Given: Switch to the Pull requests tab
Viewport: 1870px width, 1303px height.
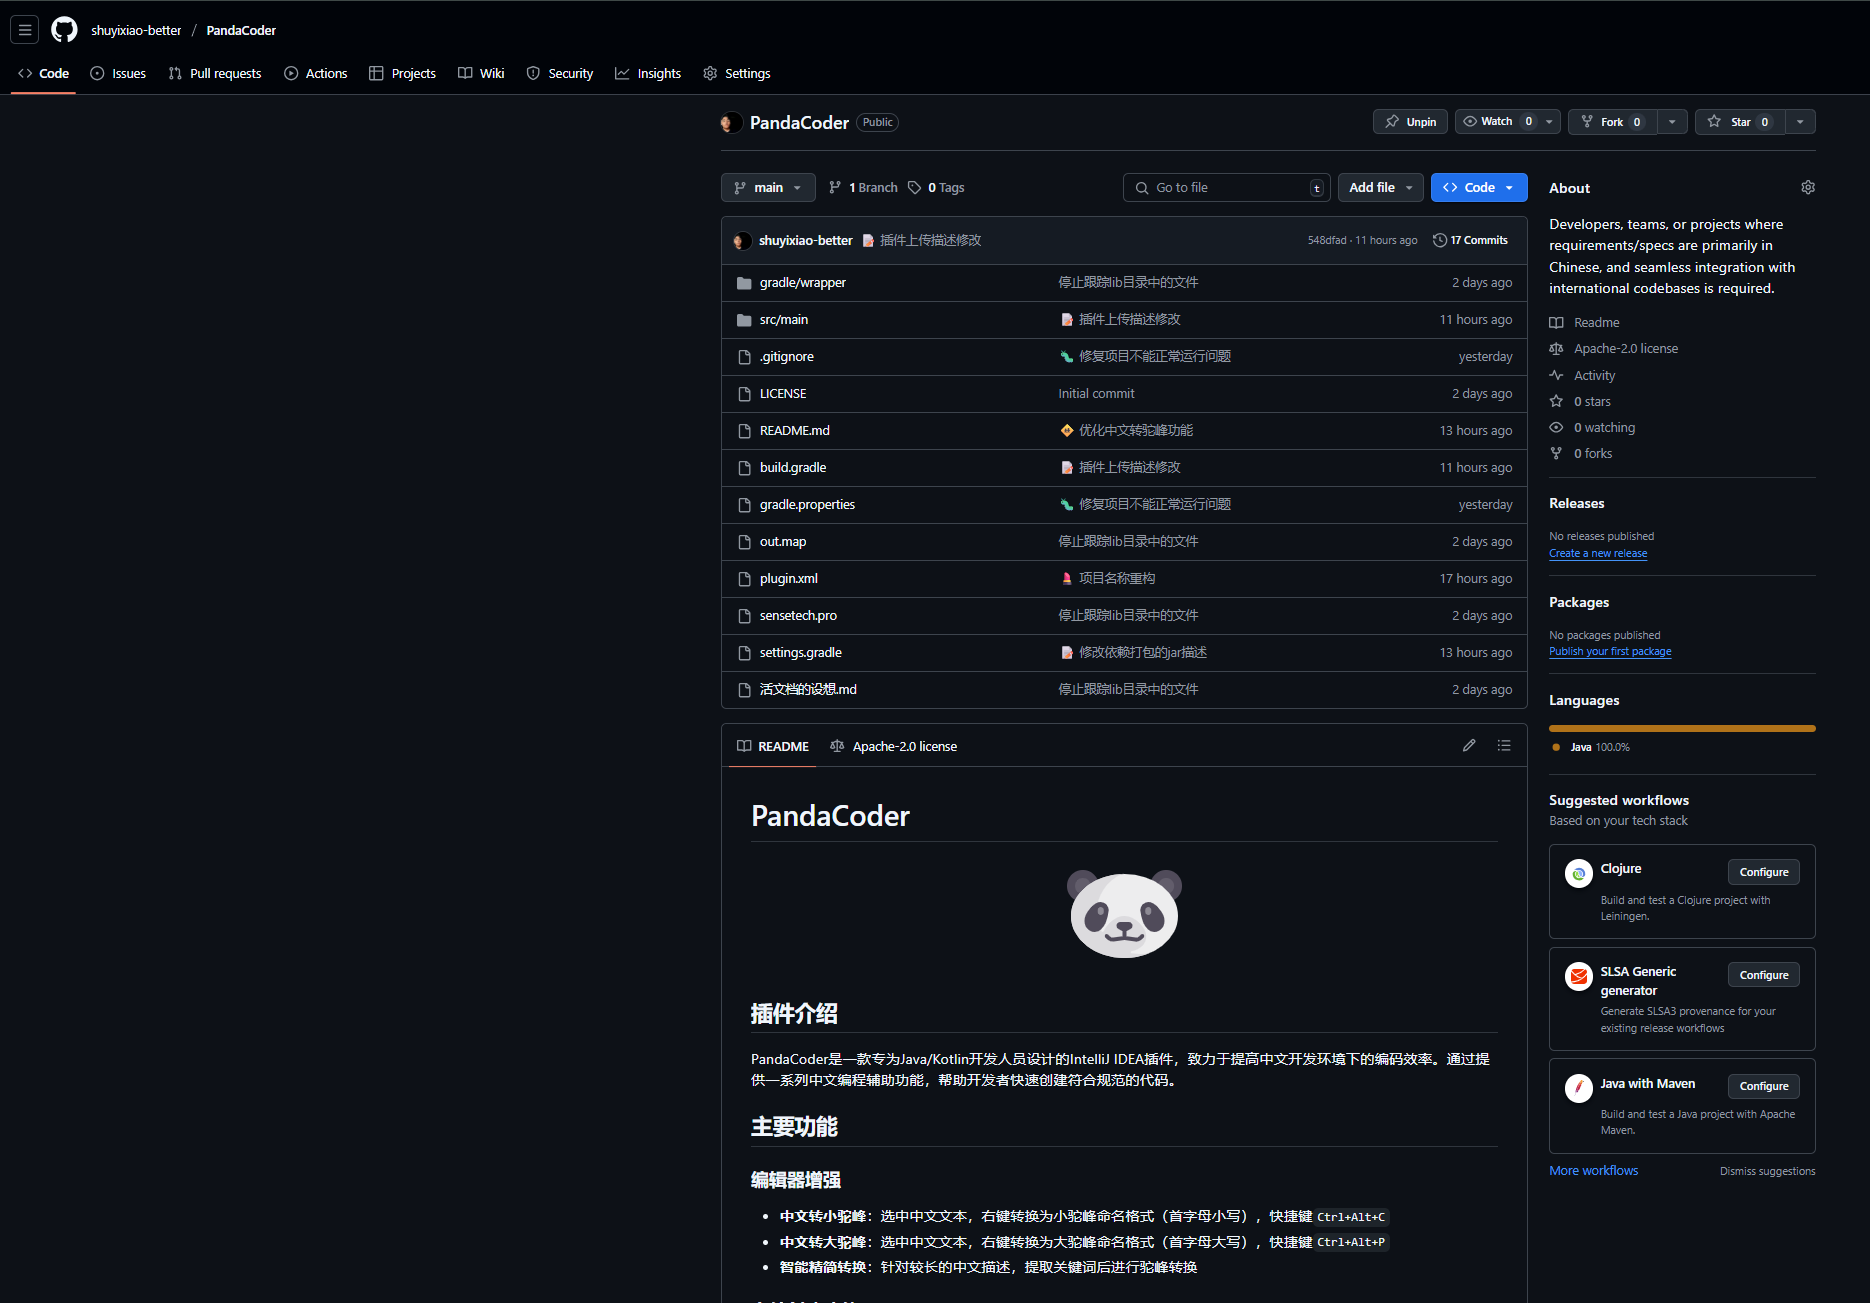Looking at the screenshot, I should [215, 72].
